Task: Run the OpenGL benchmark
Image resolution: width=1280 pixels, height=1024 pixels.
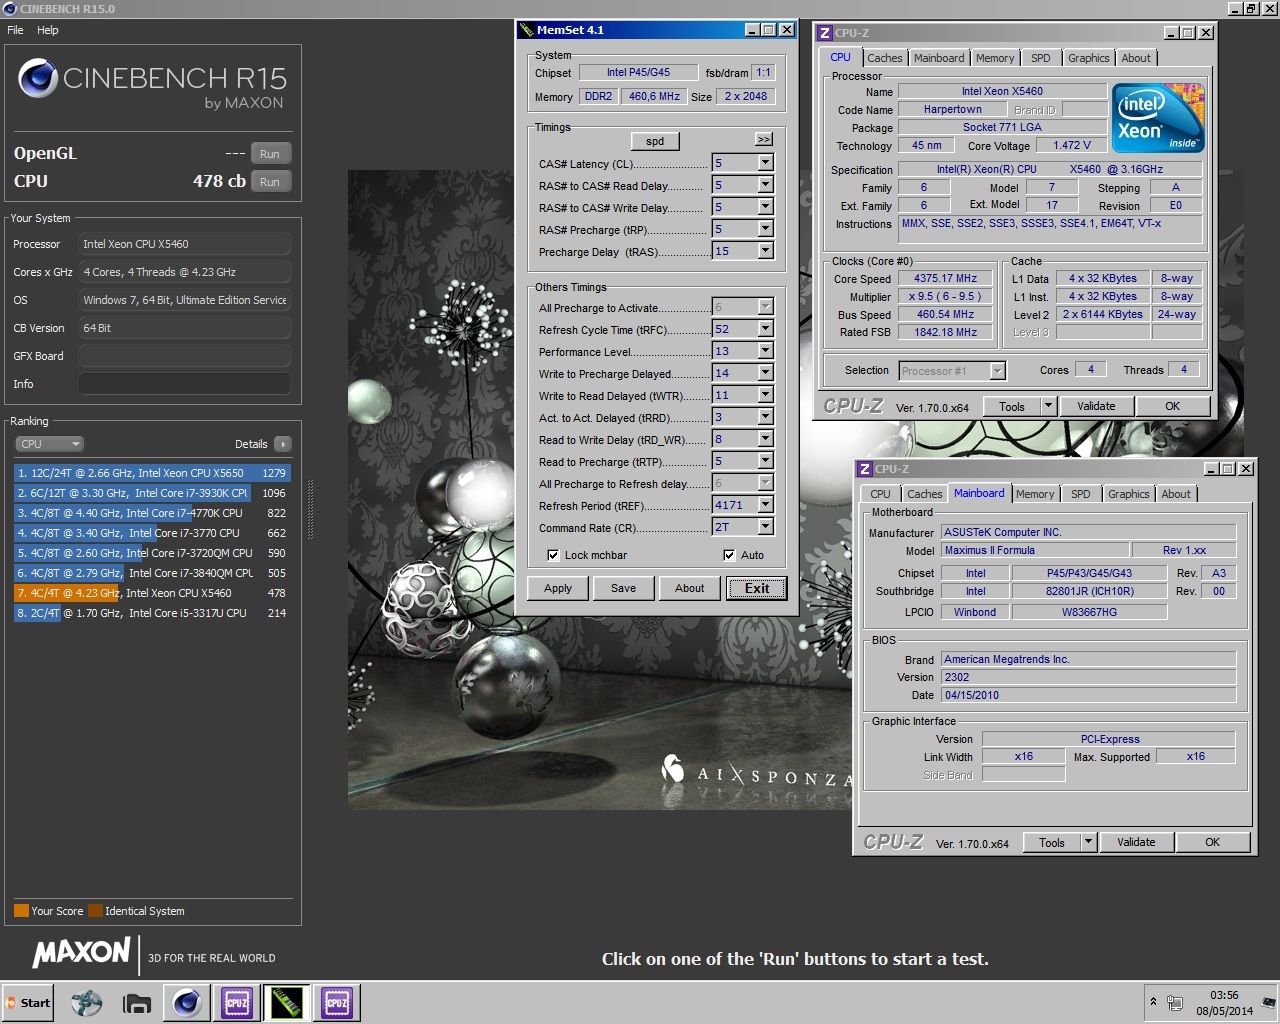Action: coord(270,154)
